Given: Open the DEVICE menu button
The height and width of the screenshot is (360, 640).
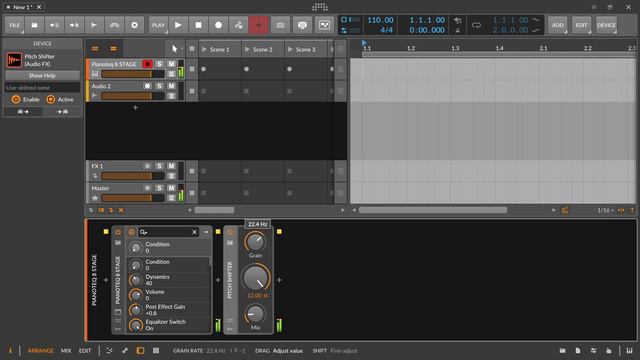Looking at the screenshot, I should [606, 25].
